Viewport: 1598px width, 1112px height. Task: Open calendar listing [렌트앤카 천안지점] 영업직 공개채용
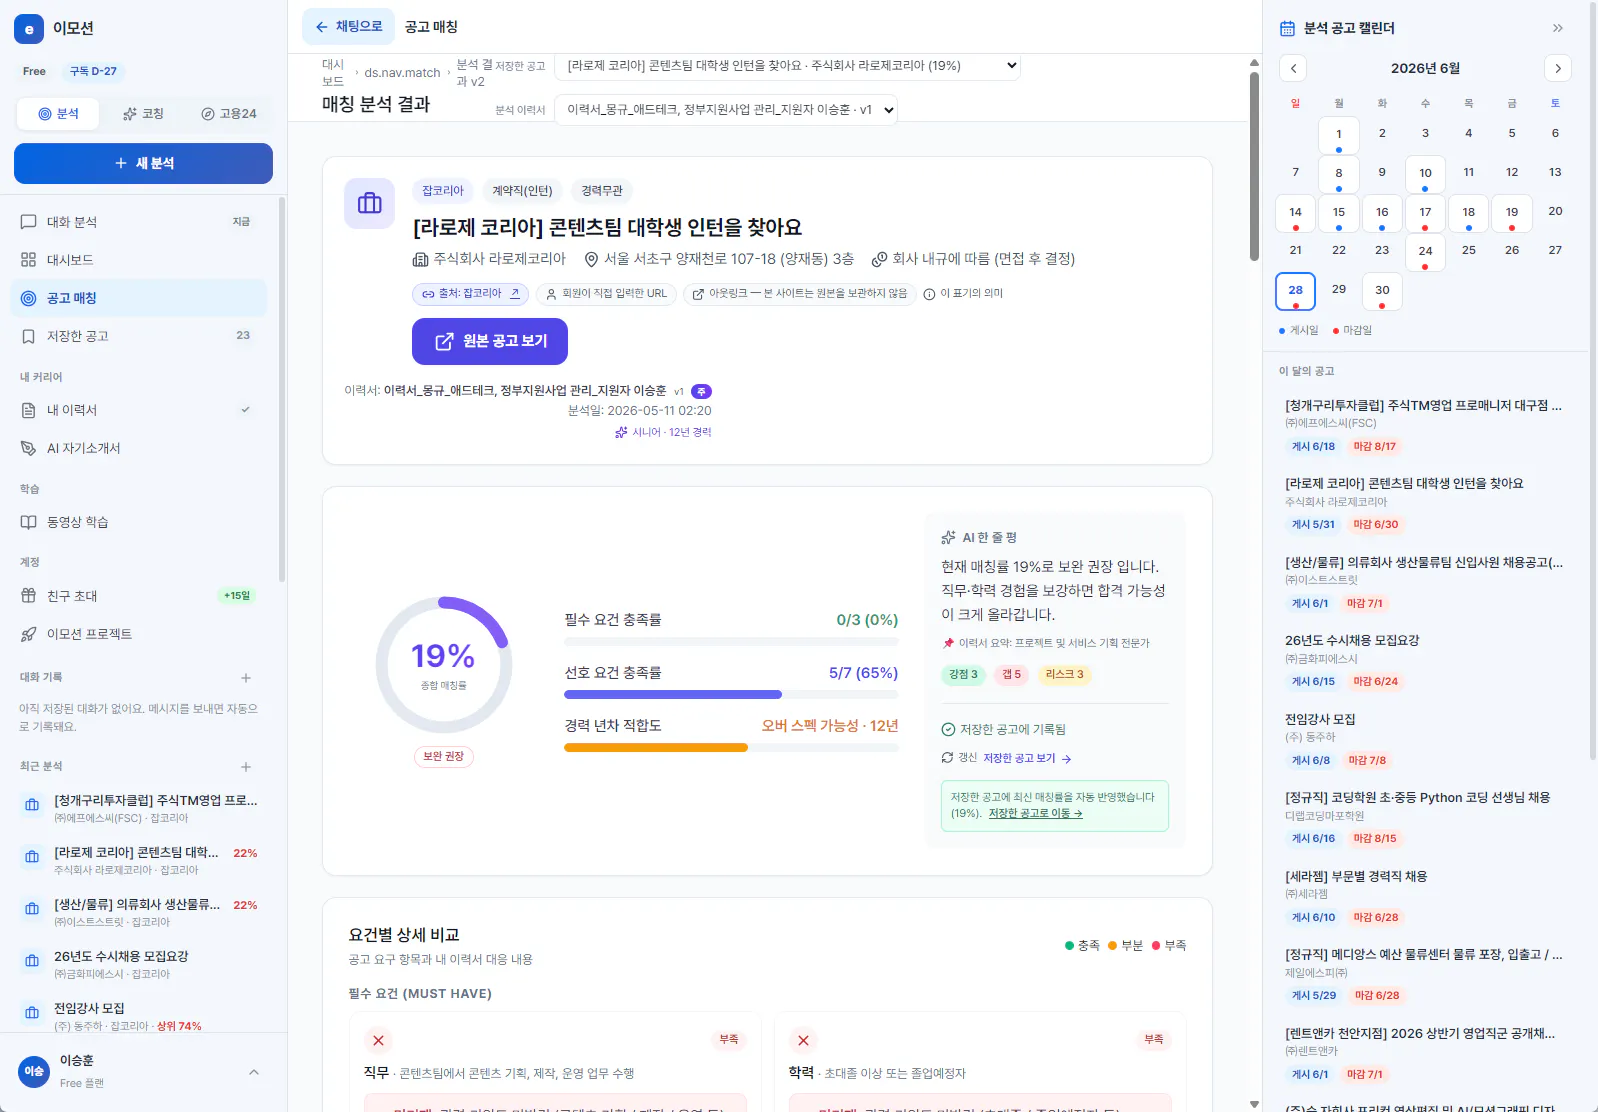click(1426, 1053)
